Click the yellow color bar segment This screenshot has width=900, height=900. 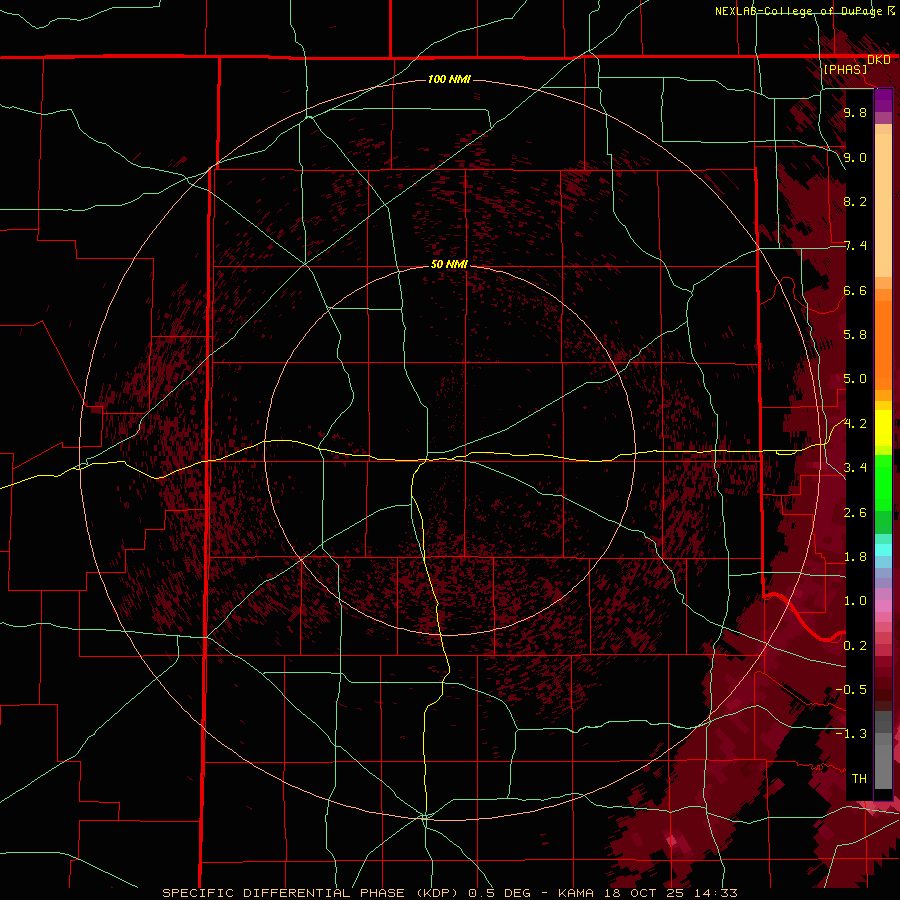tap(883, 428)
